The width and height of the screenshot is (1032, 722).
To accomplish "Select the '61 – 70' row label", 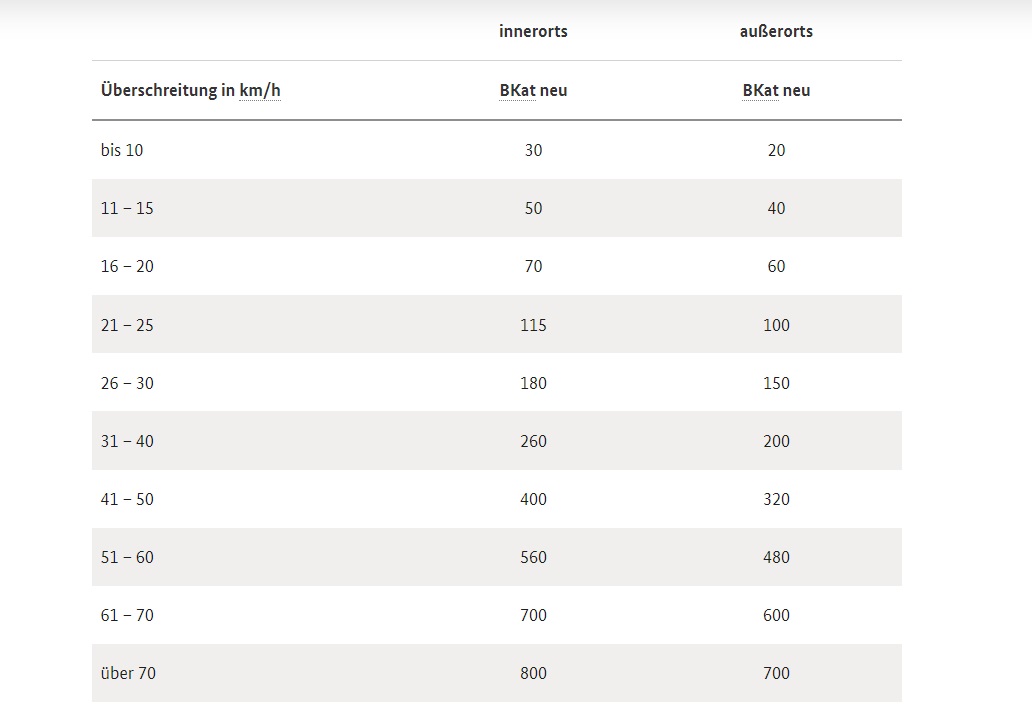I will click(127, 615).
